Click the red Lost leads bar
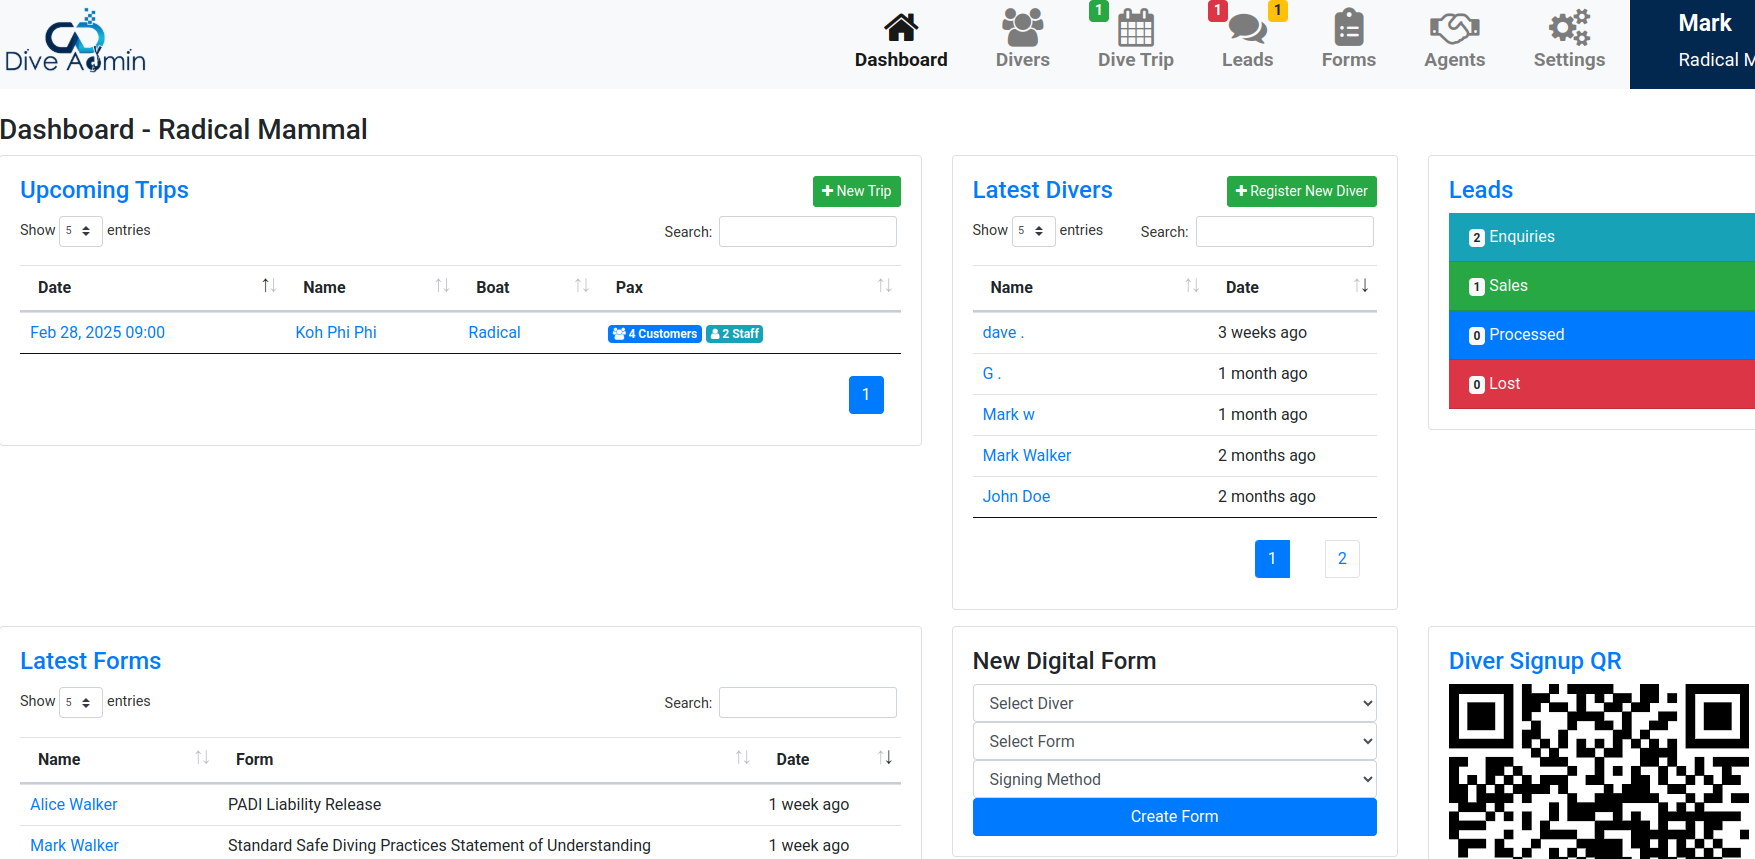1755x859 pixels. coord(1600,384)
